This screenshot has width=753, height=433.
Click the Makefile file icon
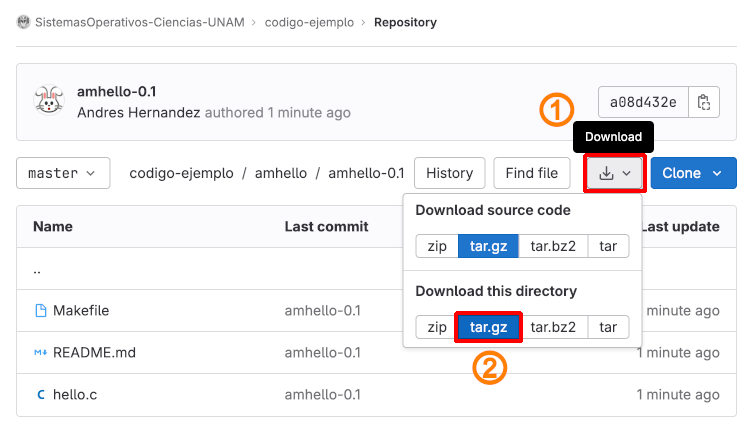41,311
